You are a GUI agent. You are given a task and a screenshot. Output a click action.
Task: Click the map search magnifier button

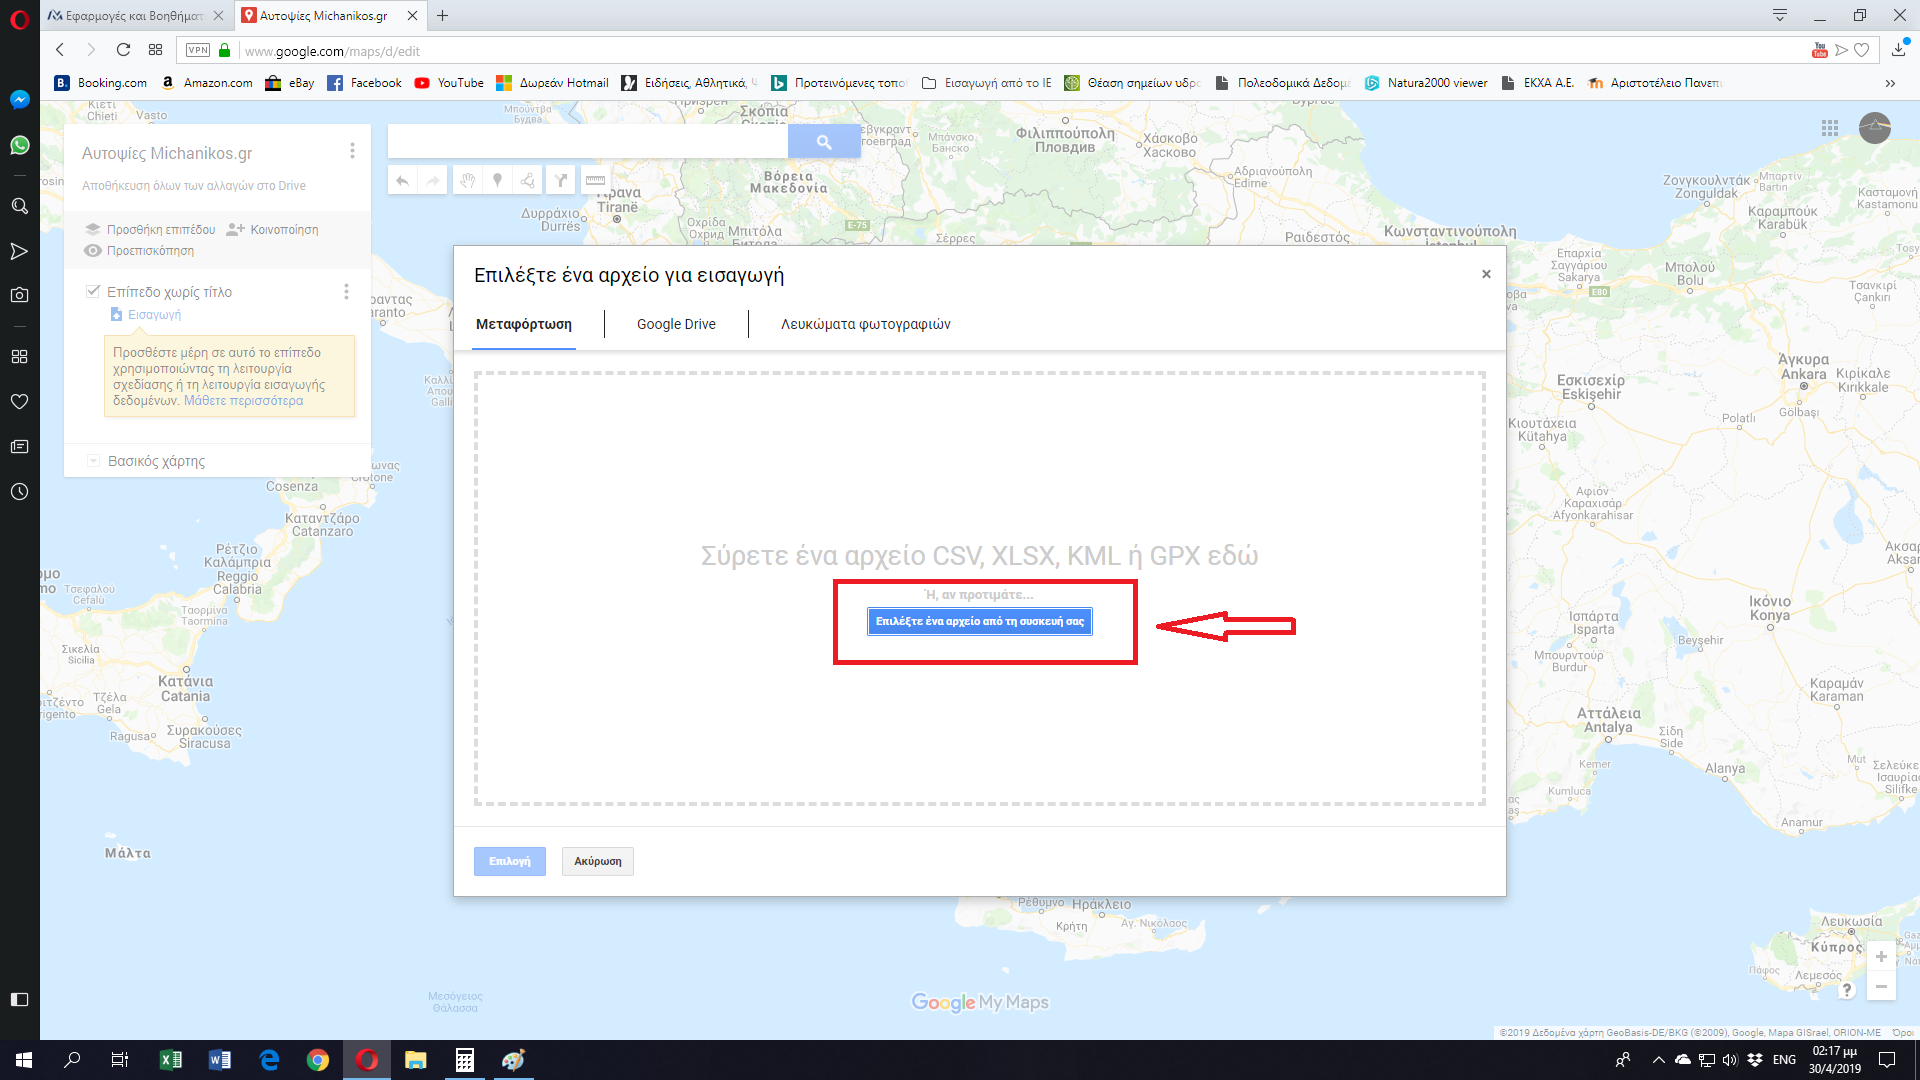[823, 142]
